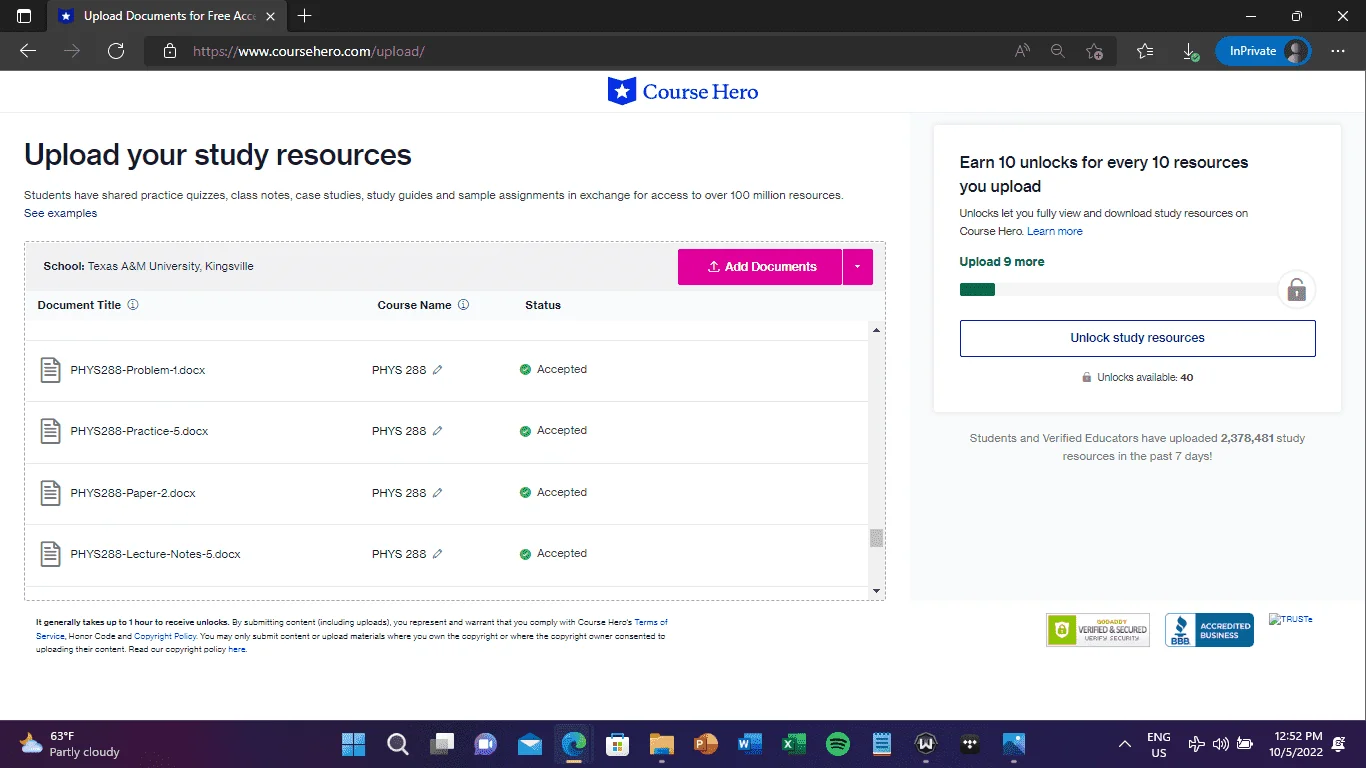Open the Learn more link
The image size is (1366, 768).
click(1055, 231)
